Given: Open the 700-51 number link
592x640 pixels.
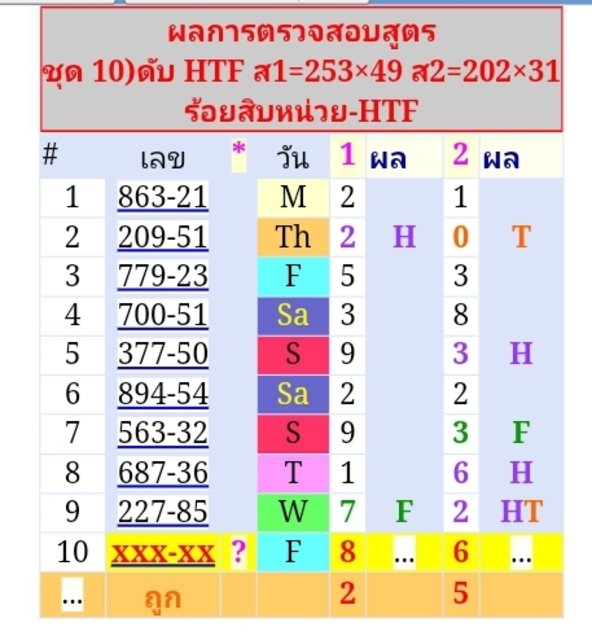Looking at the screenshot, I should click(163, 316).
